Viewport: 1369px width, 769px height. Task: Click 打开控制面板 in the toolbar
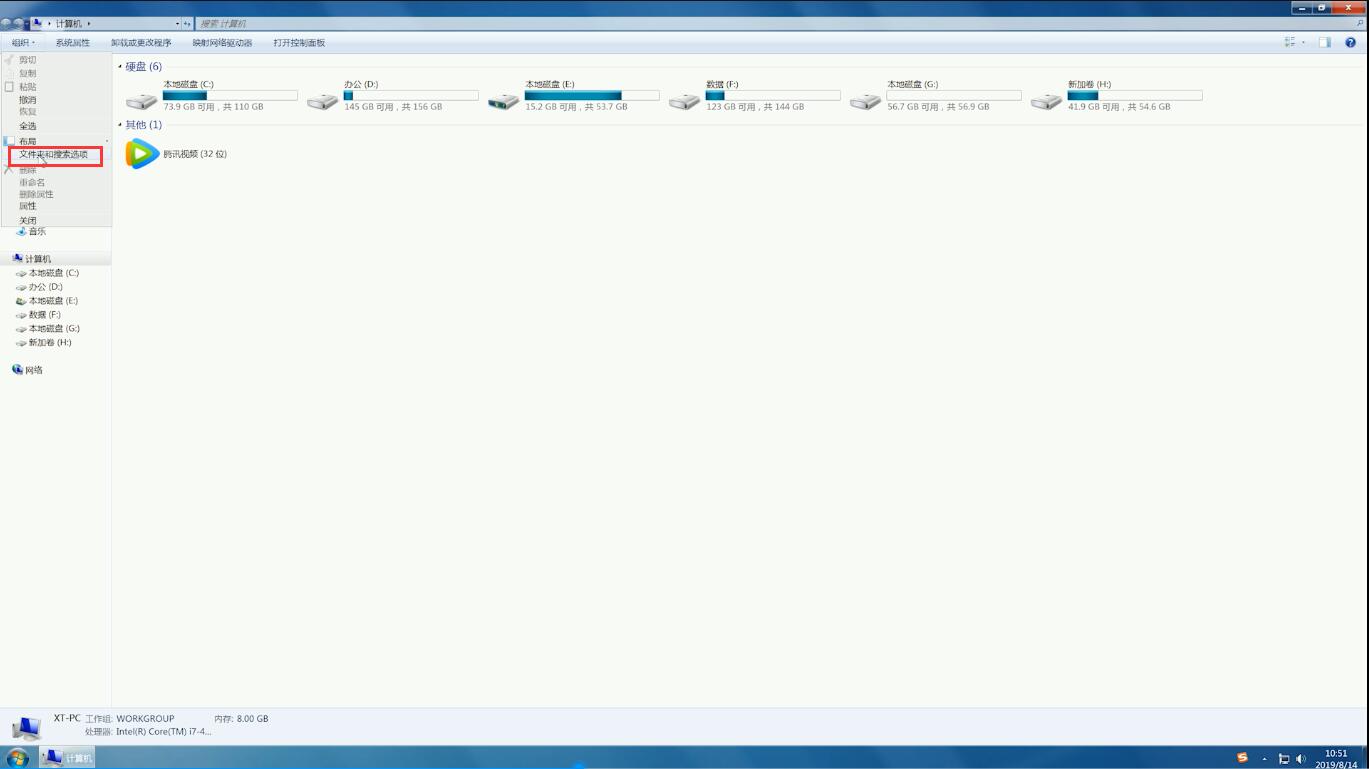tap(299, 43)
